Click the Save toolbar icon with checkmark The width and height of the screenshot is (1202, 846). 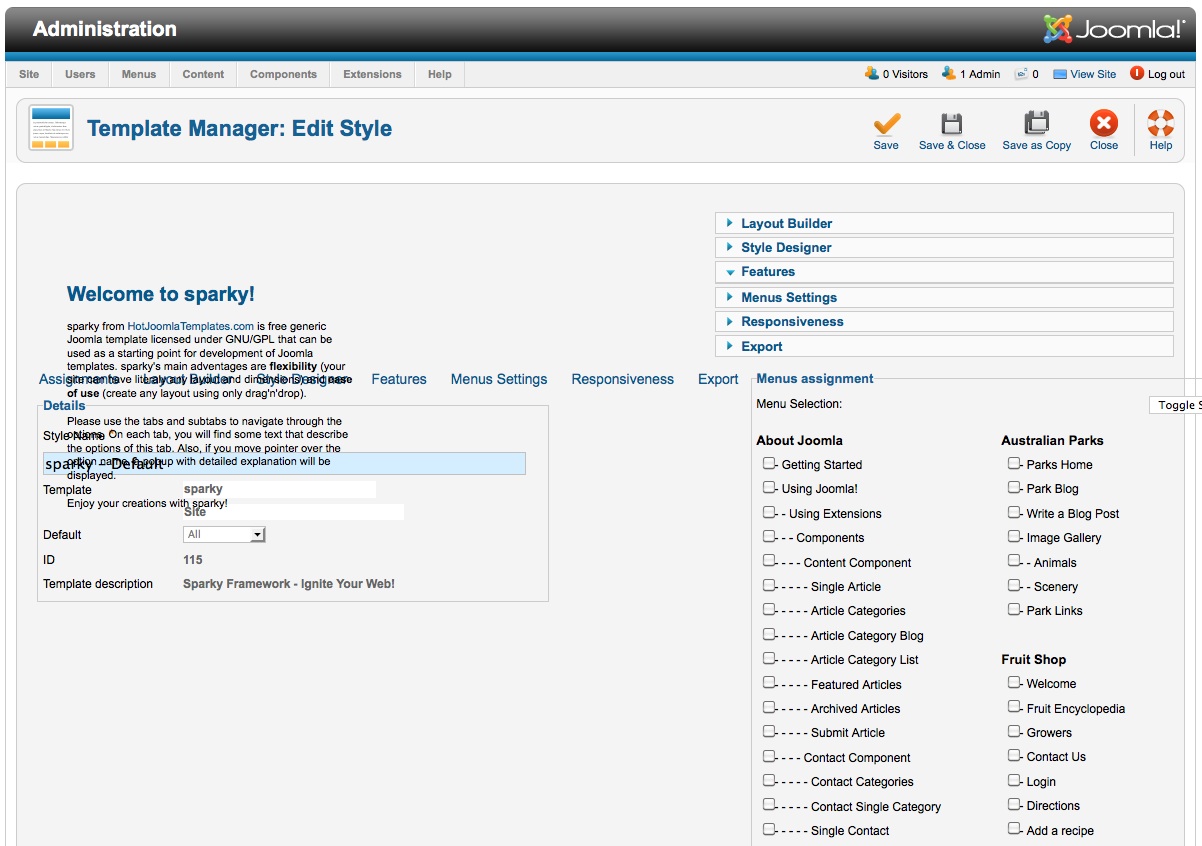(x=886, y=124)
